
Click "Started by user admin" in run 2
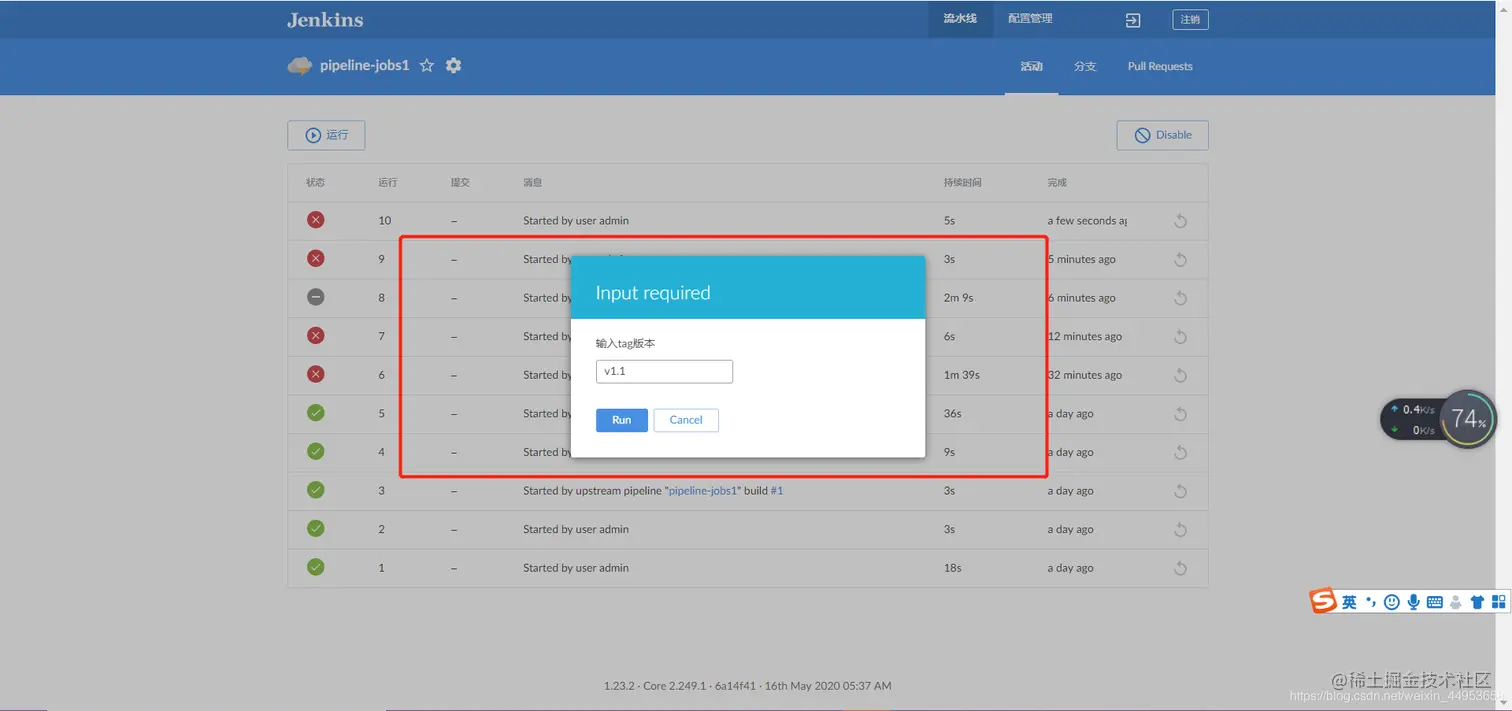point(576,529)
